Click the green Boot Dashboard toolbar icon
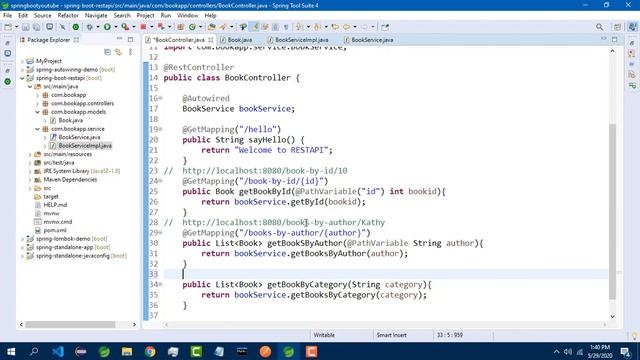The image size is (640, 360). (76, 27)
